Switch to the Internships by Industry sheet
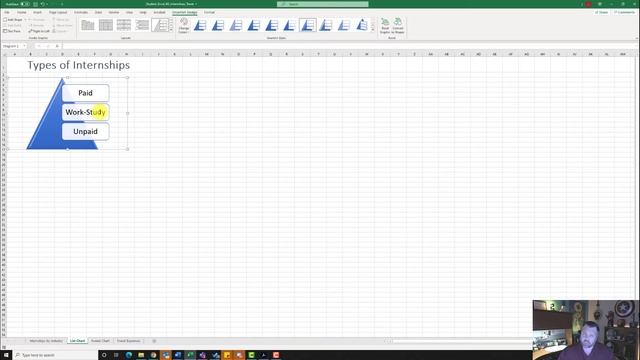640x360 pixels. pyautogui.click(x=46, y=341)
